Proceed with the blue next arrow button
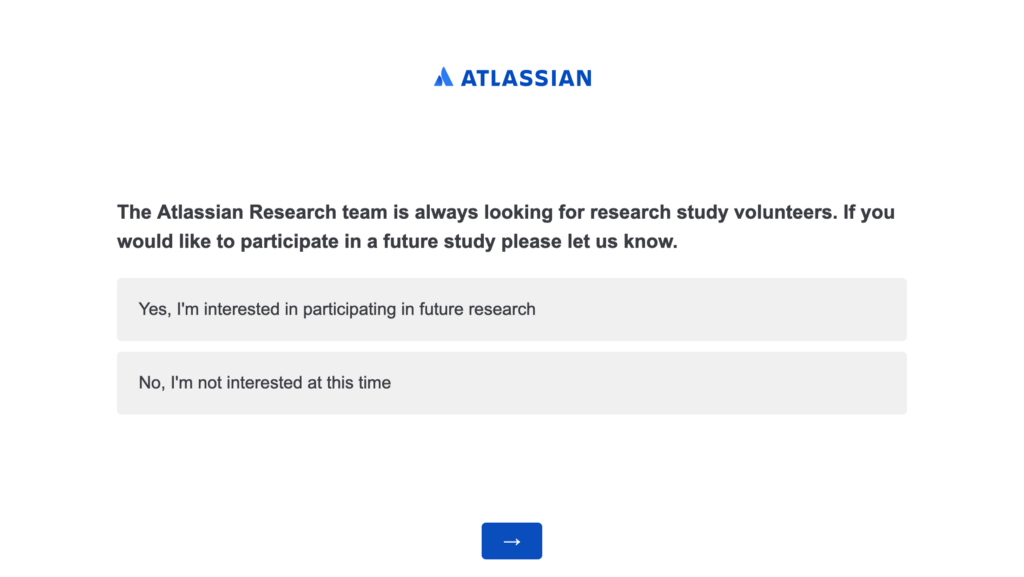 coord(512,541)
